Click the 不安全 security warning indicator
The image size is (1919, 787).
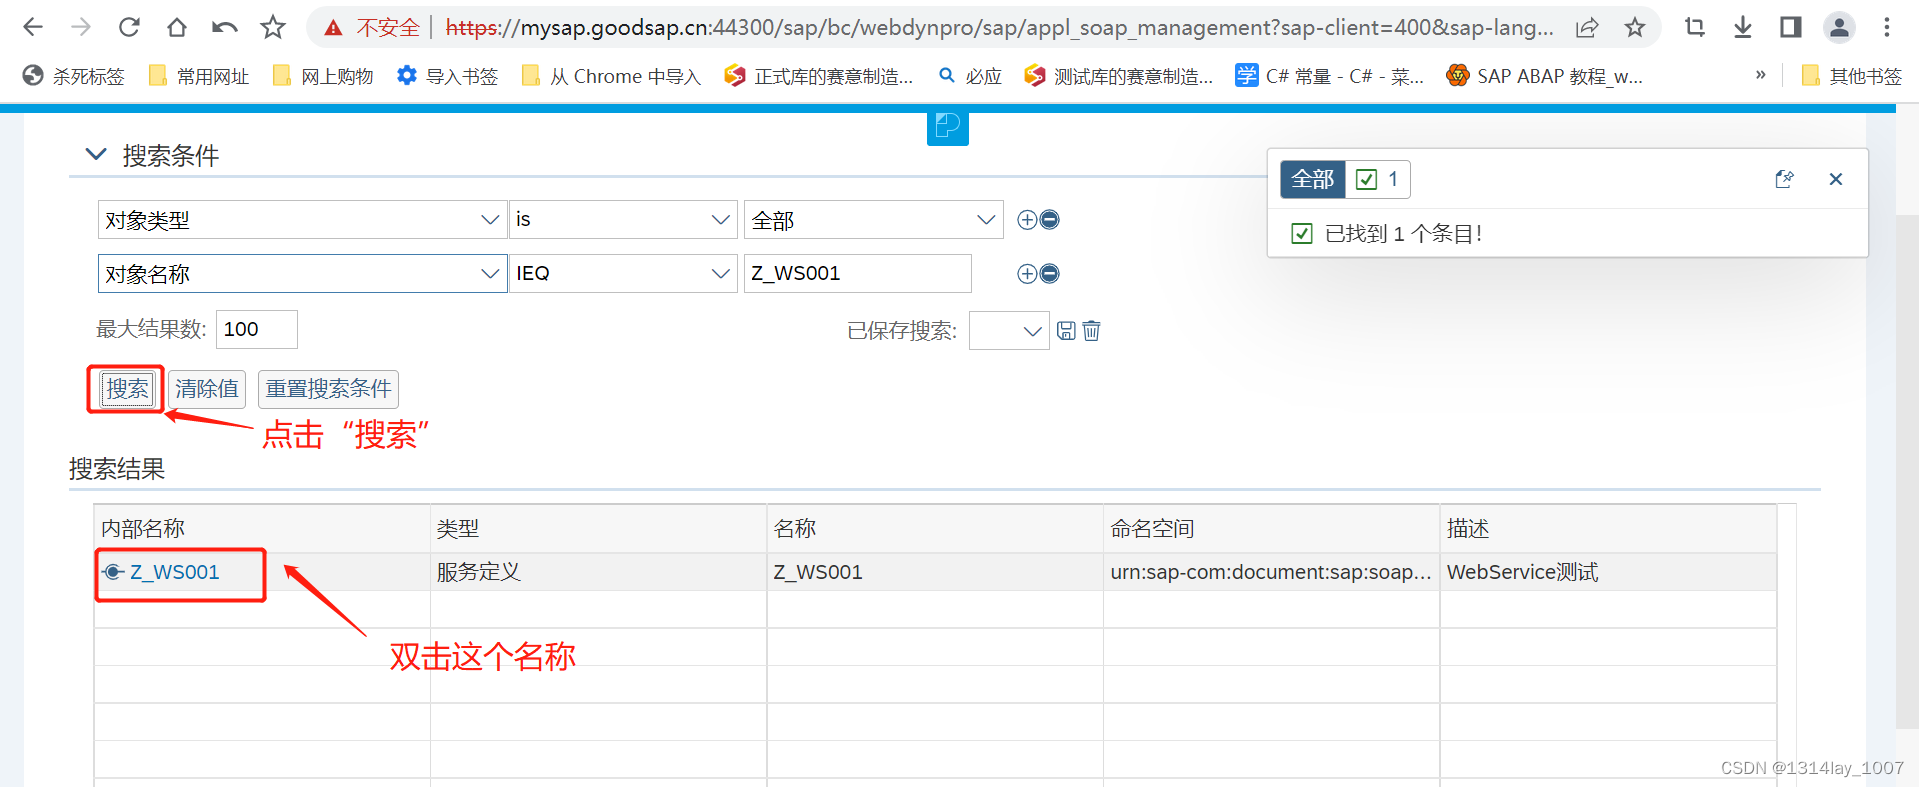click(x=371, y=27)
